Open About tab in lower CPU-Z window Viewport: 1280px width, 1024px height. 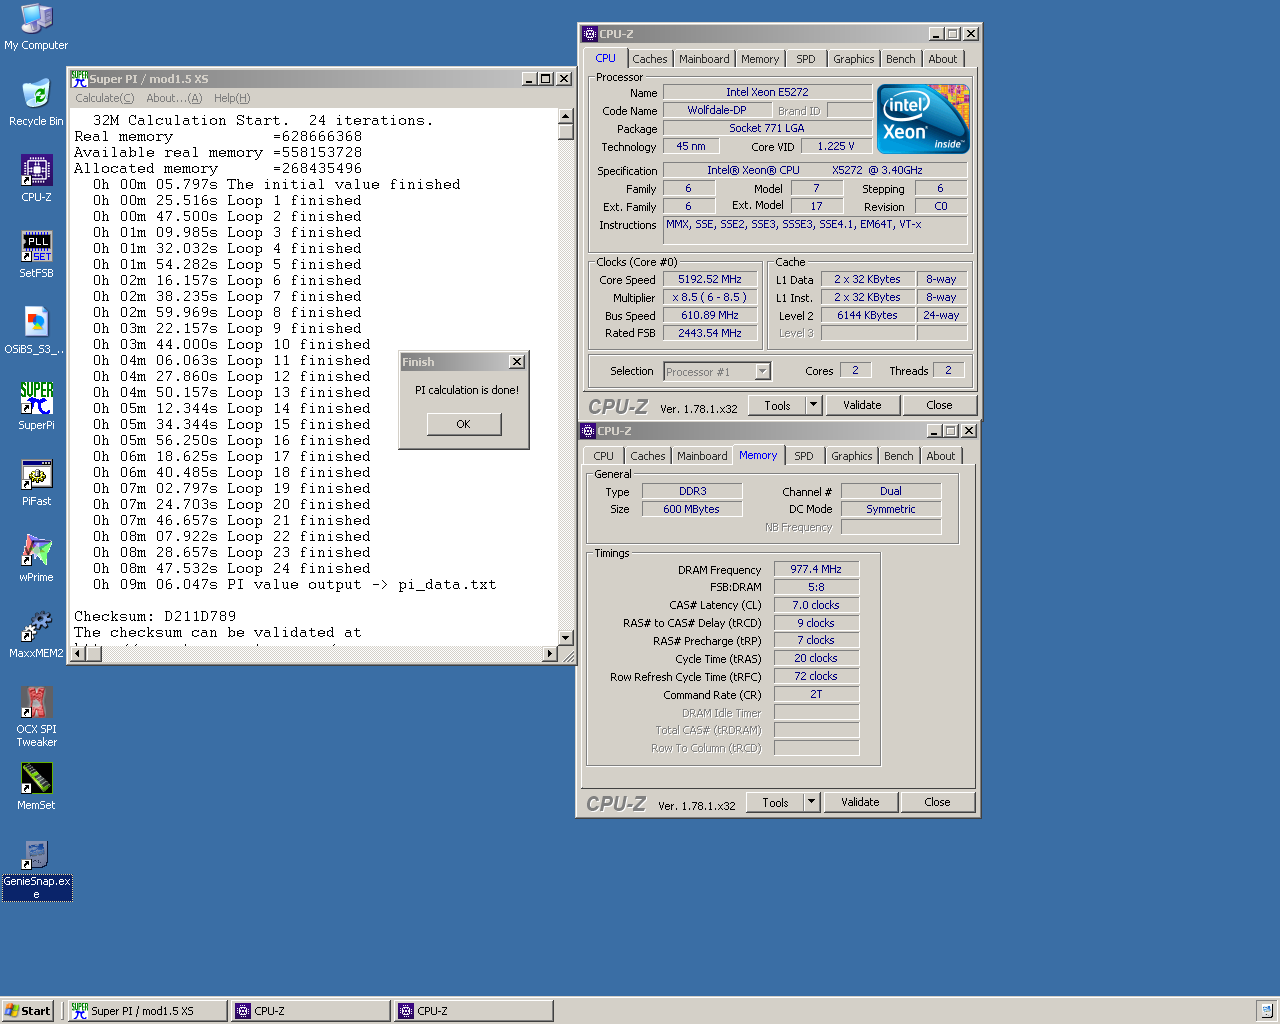pos(941,456)
